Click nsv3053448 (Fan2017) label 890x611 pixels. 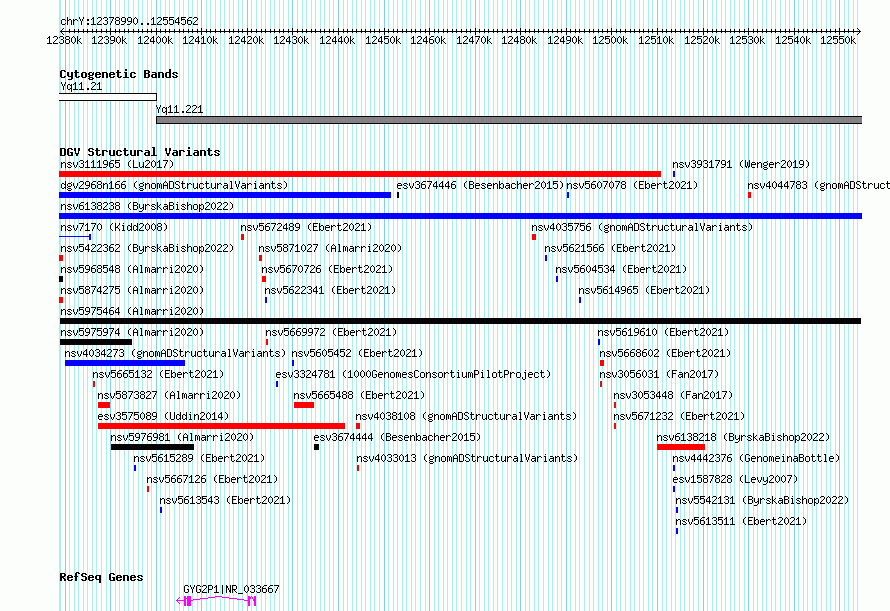coord(673,395)
